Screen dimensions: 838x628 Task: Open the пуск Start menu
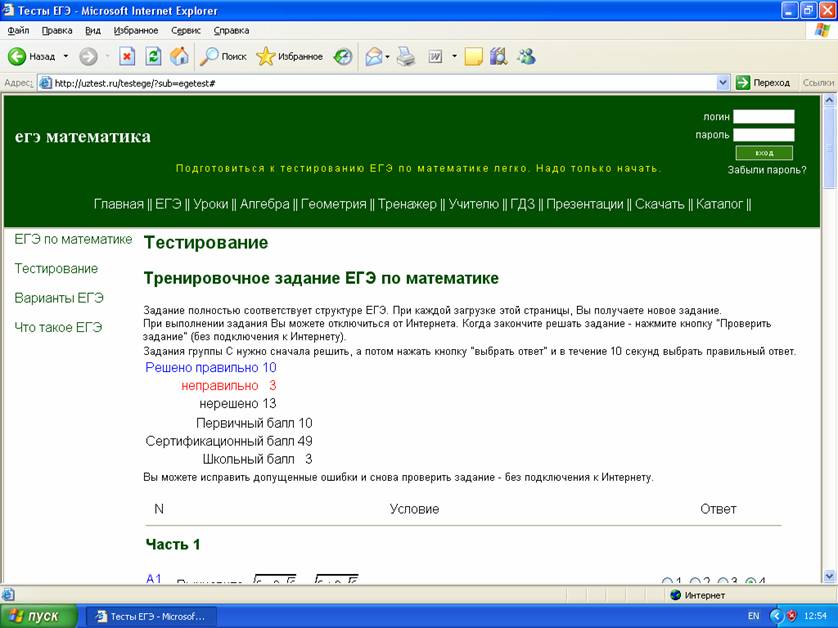point(38,616)
